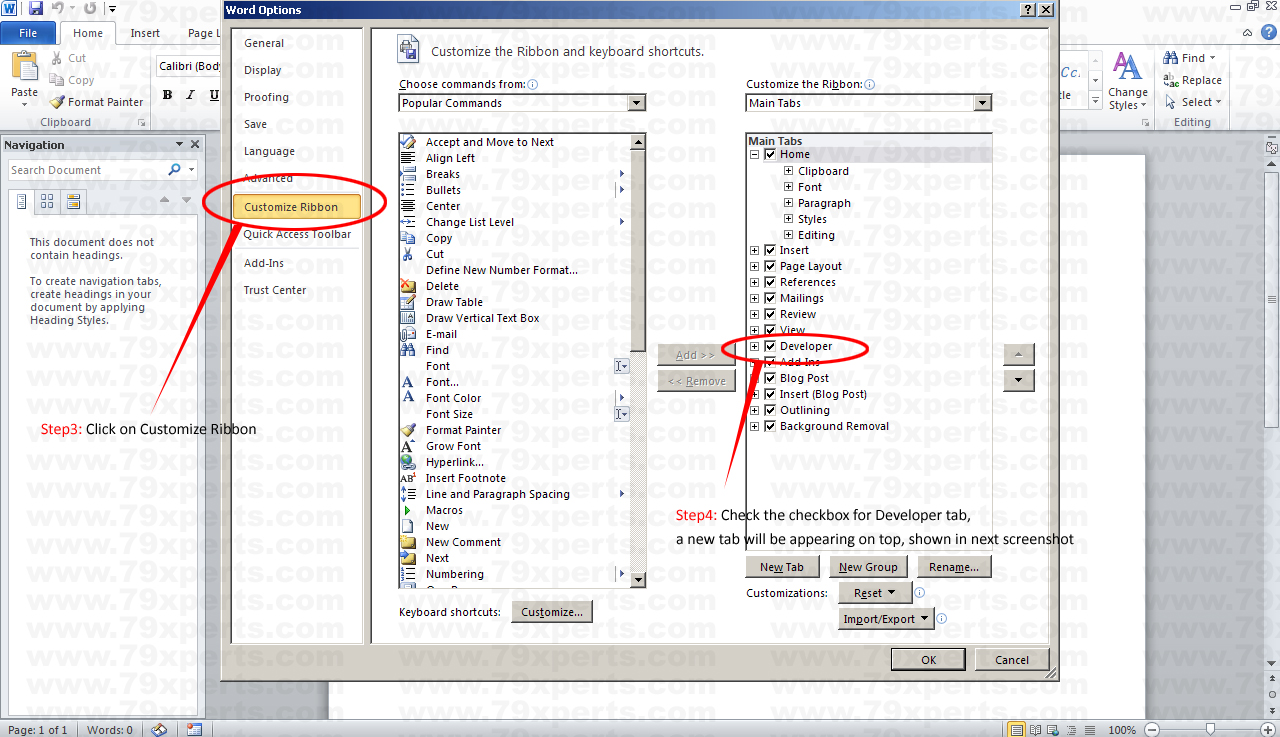Click the Rename... button
This screenshot has width=1280, height=737.
954,567
